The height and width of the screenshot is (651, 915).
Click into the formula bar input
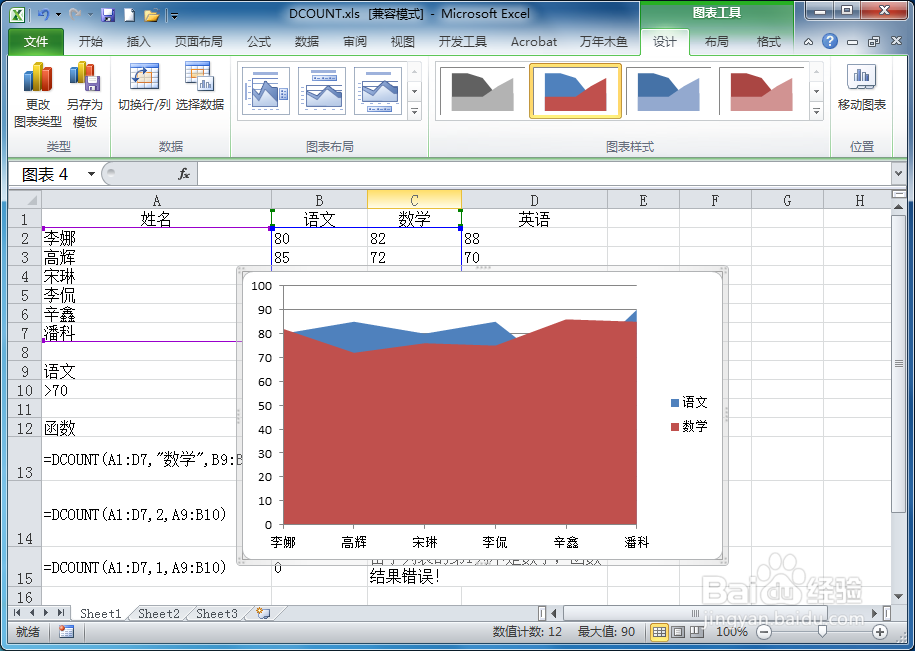click(x=544, y=174)
